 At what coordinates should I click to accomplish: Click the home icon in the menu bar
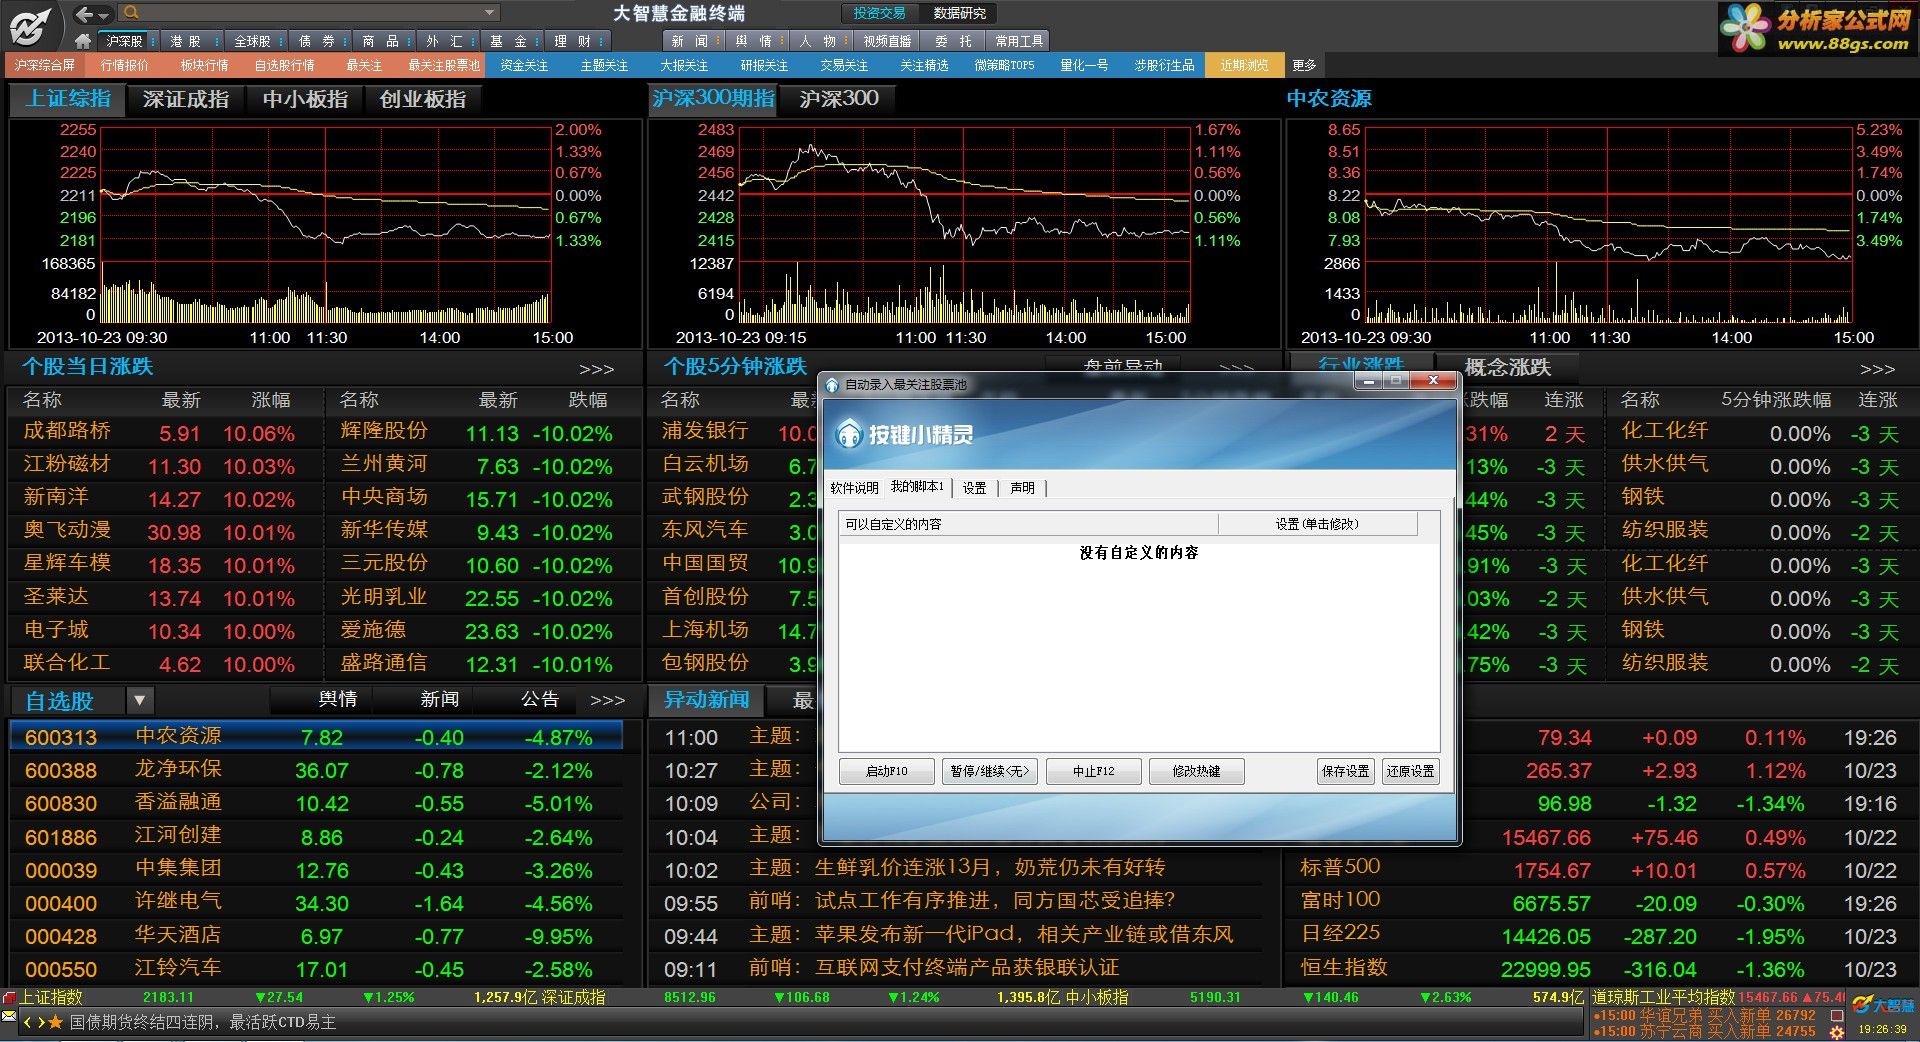(x=83, y=41)
